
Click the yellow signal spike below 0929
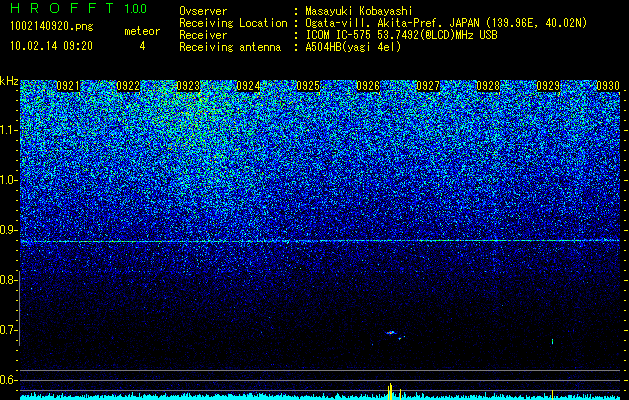[x=552, y=395]
